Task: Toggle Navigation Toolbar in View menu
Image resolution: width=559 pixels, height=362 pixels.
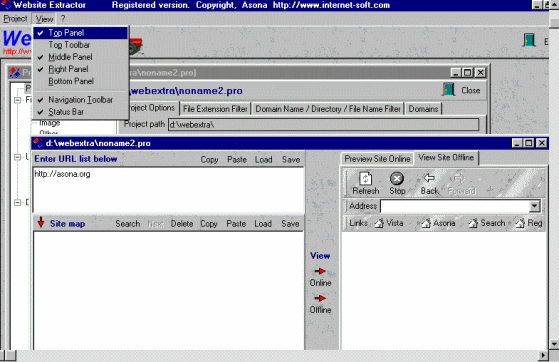Action: coord(81,100)
